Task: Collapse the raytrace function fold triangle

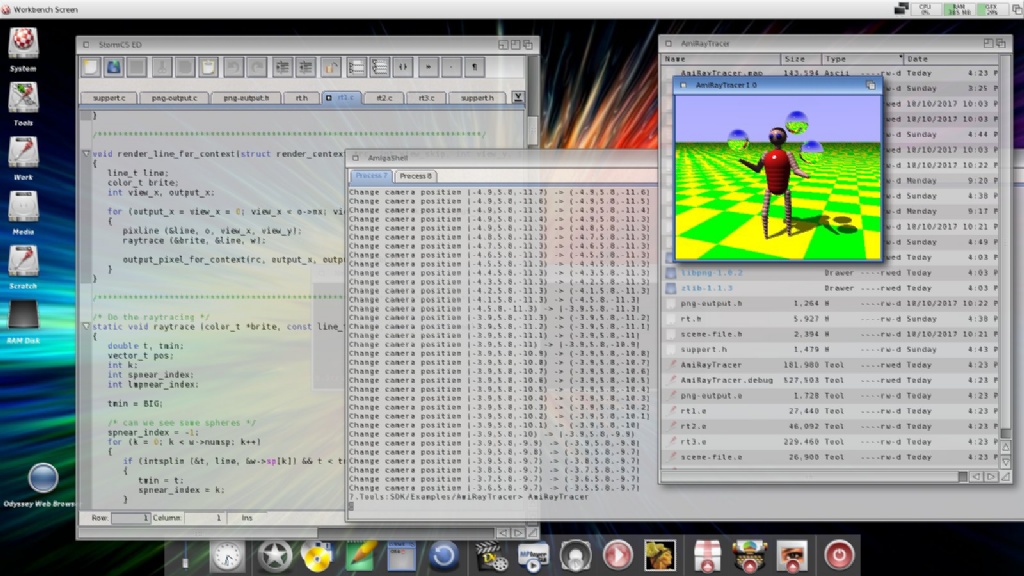Action: (86, 326)
